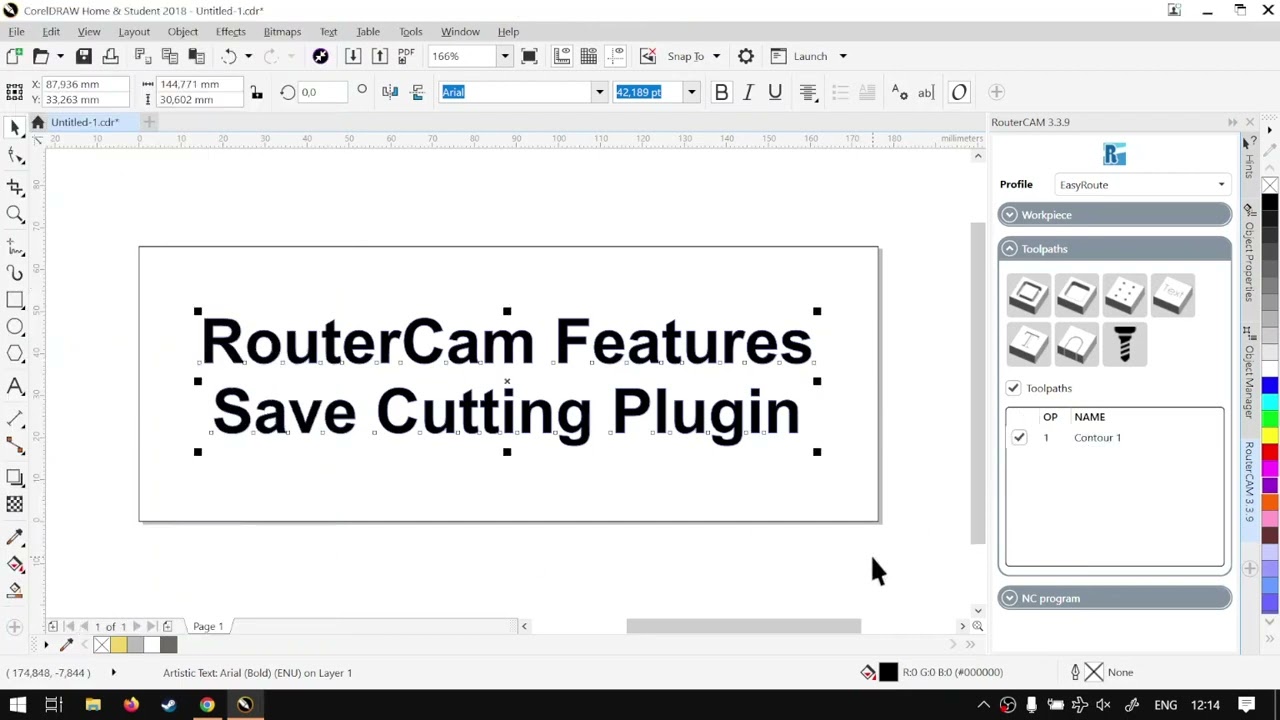
Task: Click the Print icon
Action: tap(110, 56)
